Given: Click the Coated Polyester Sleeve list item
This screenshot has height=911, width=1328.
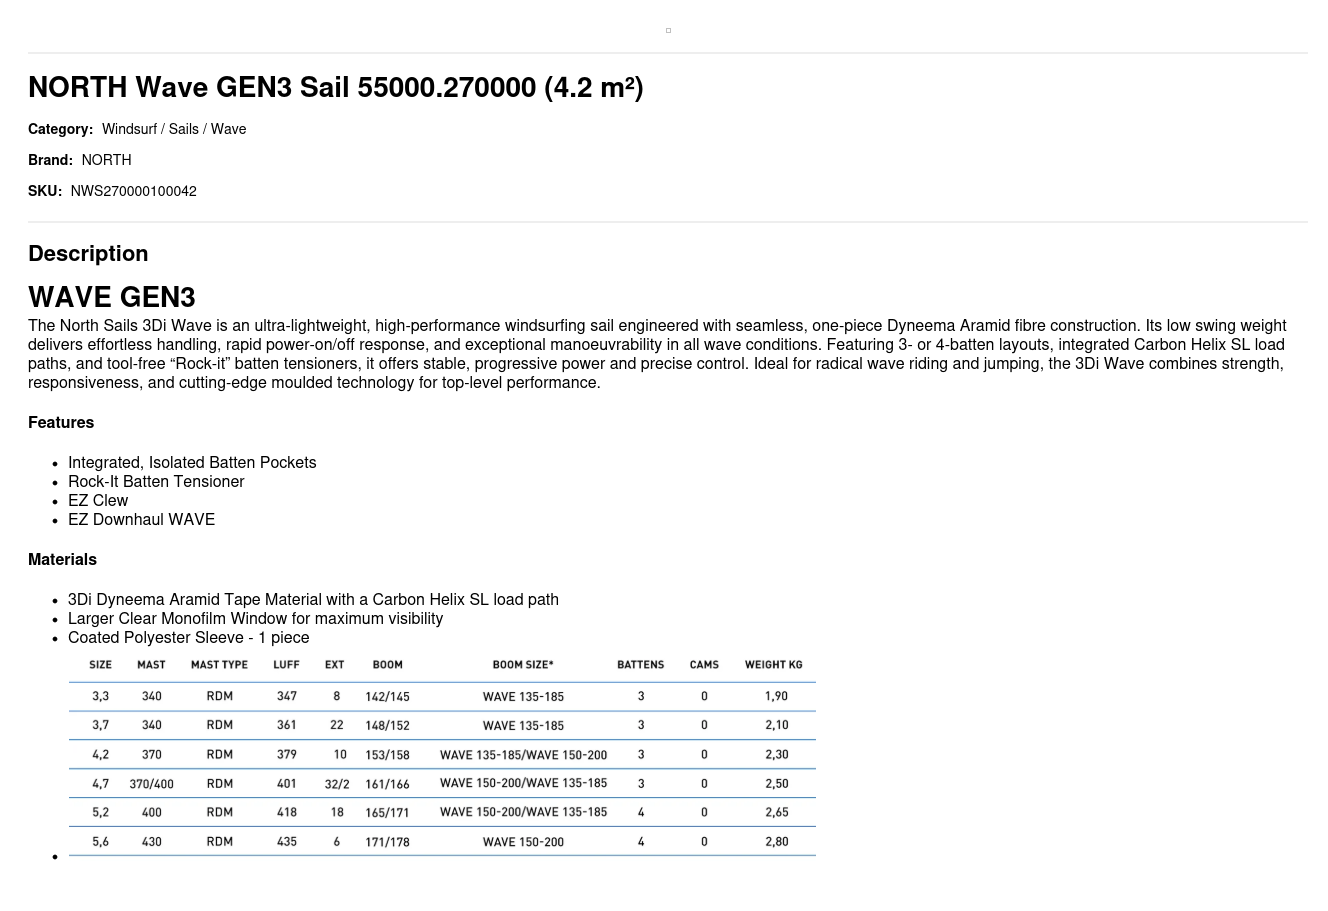Looking at the screenshot, I should click(188, 638).
